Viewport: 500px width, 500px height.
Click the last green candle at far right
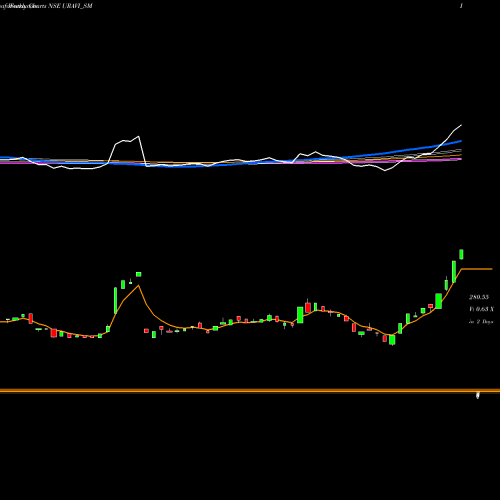(461, 254)
